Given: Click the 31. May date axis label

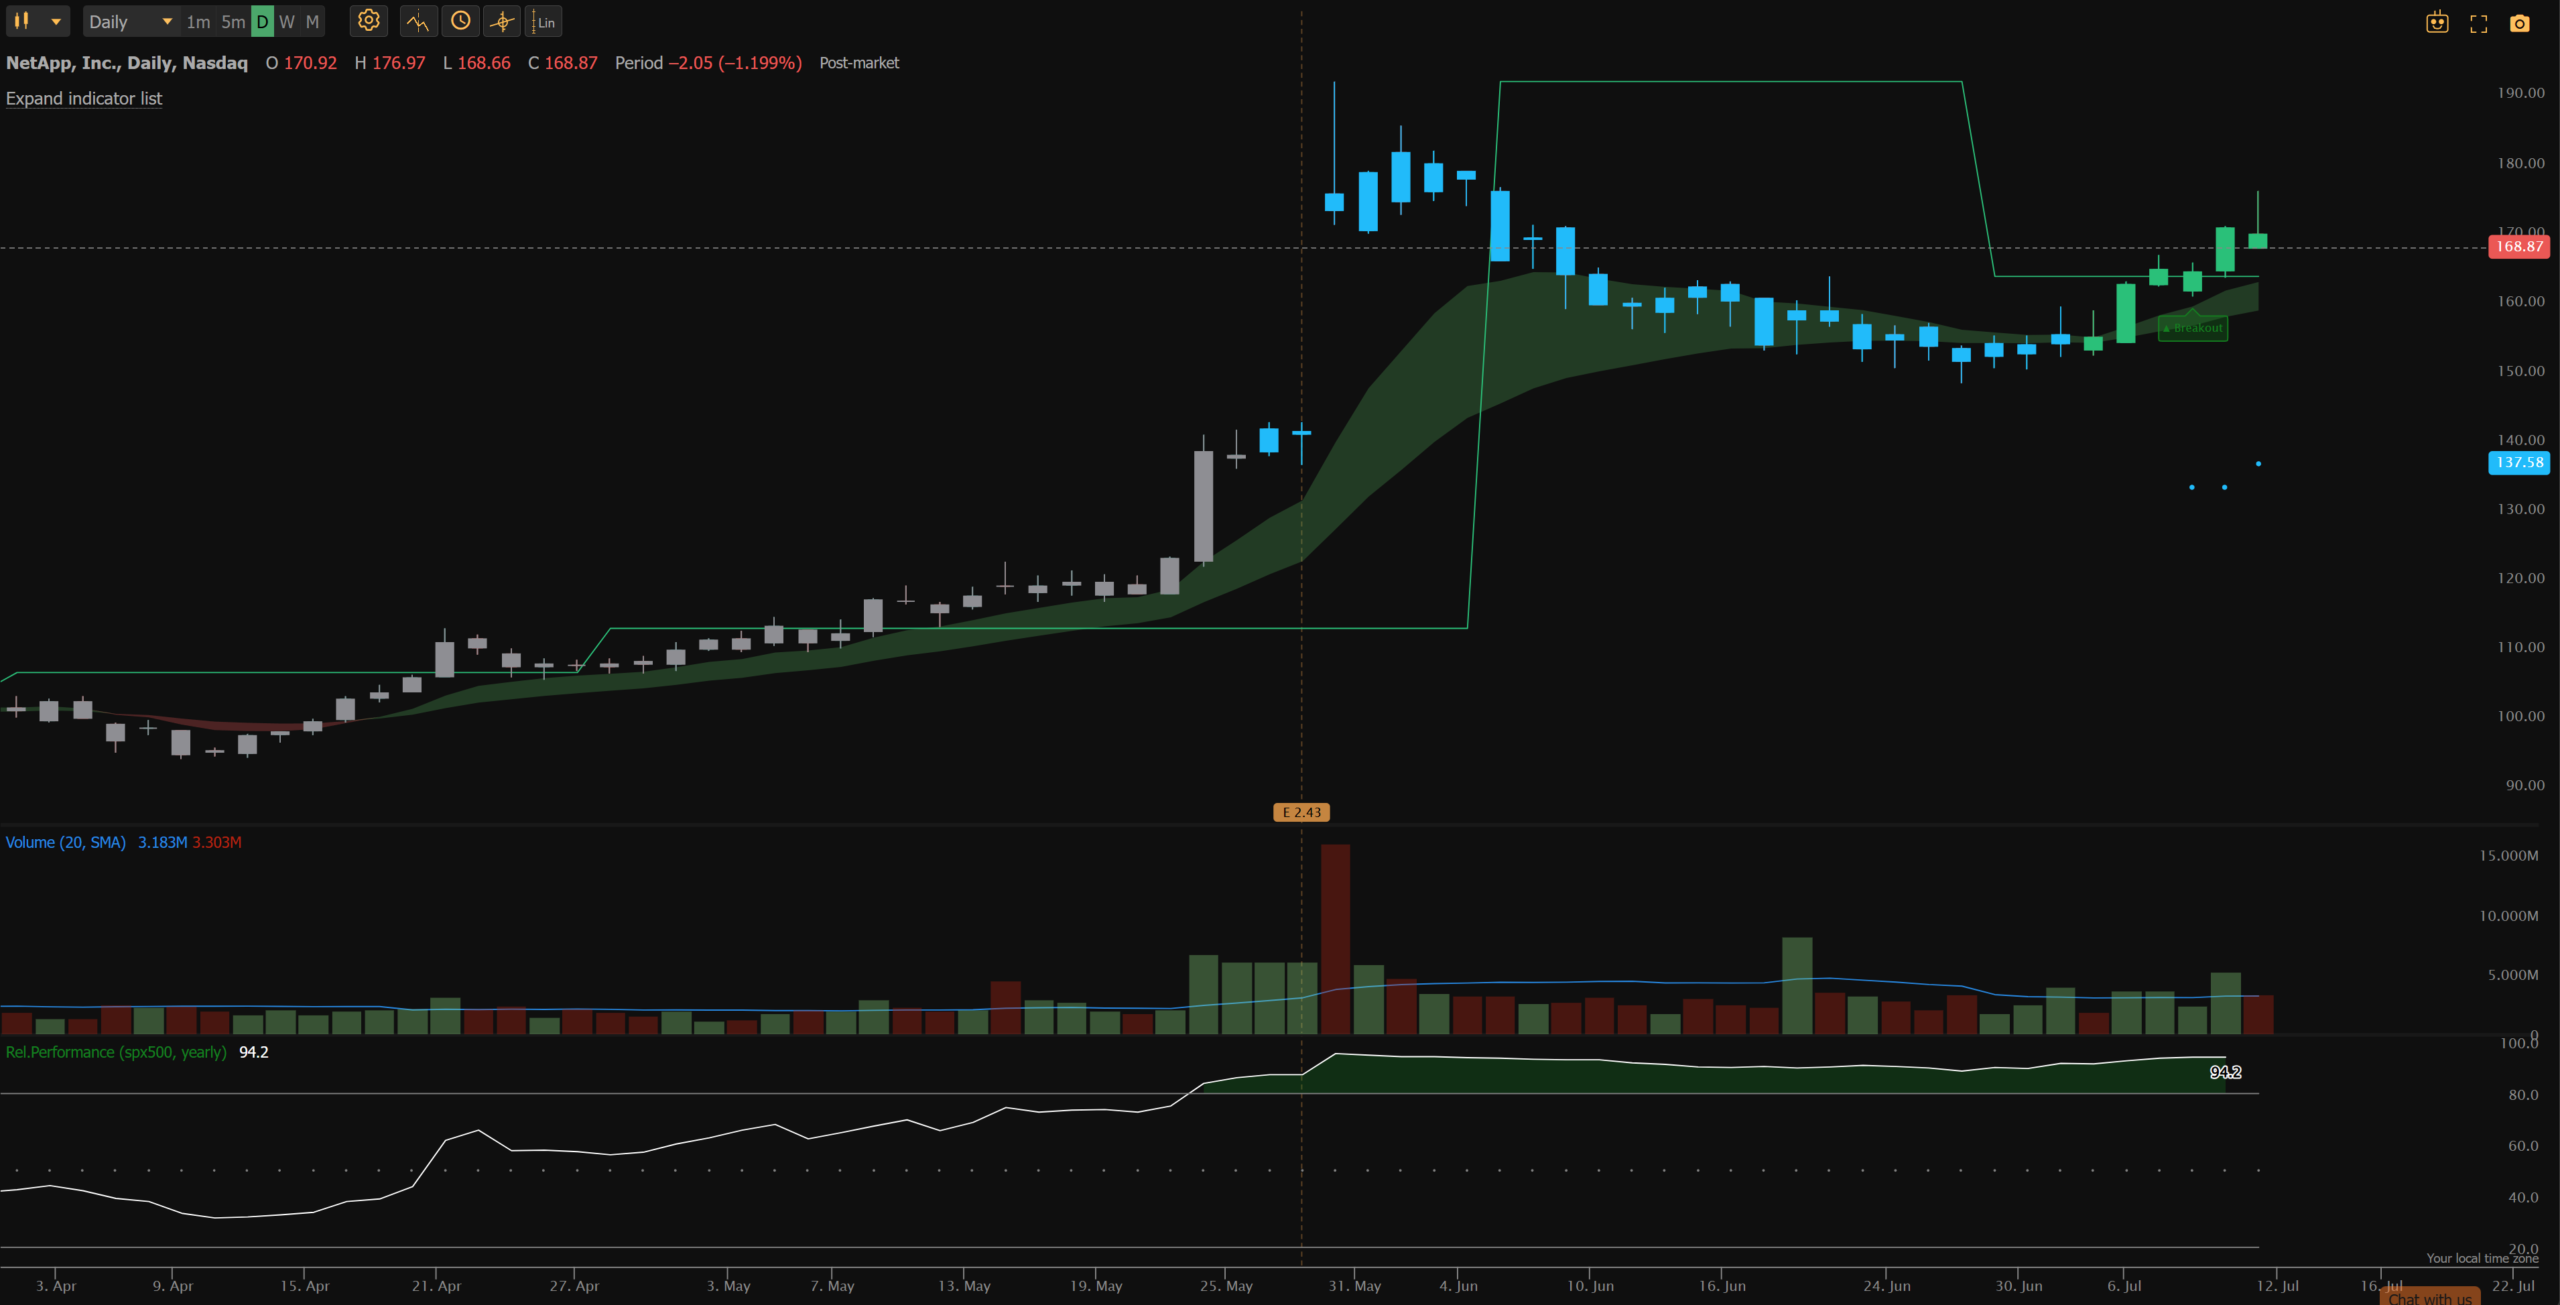Looking at the screenshot, I should [x=1354, y=1285].
